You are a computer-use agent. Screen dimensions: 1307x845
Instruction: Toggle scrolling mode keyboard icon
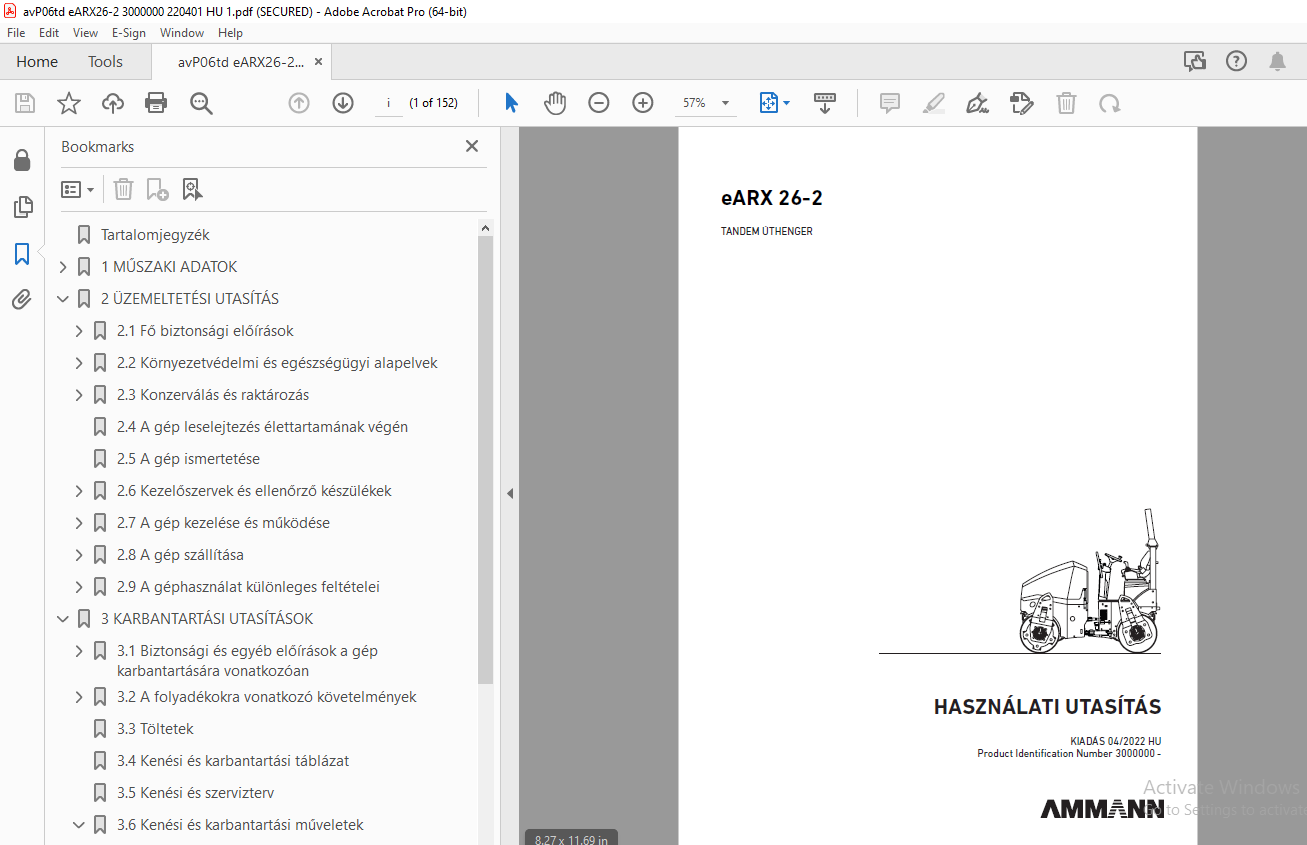[825, 103]
